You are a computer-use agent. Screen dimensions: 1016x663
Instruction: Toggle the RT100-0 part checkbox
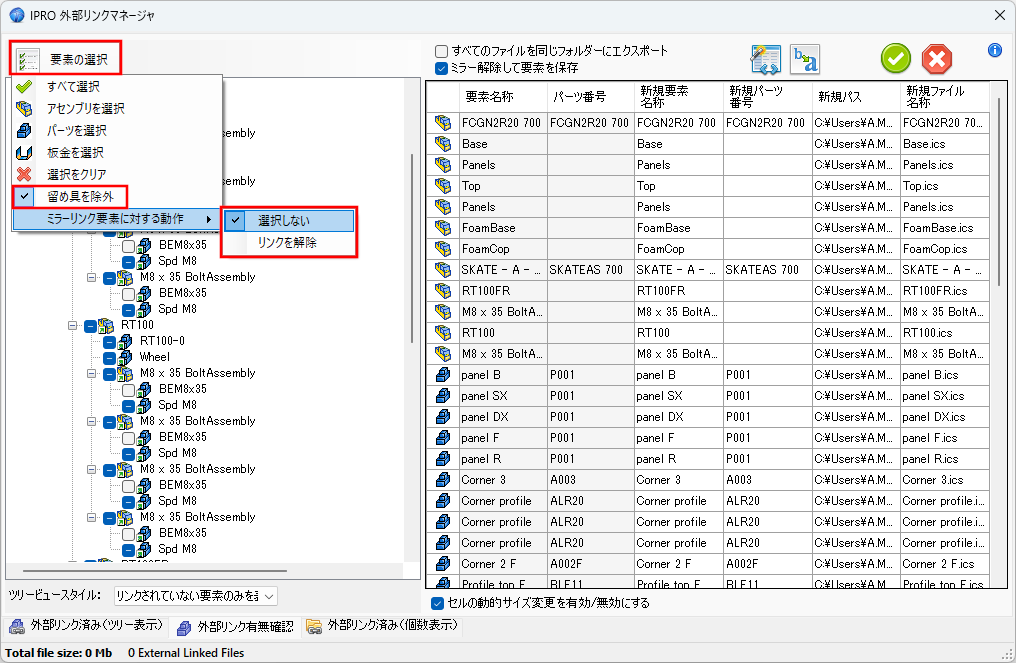(109, 342)
